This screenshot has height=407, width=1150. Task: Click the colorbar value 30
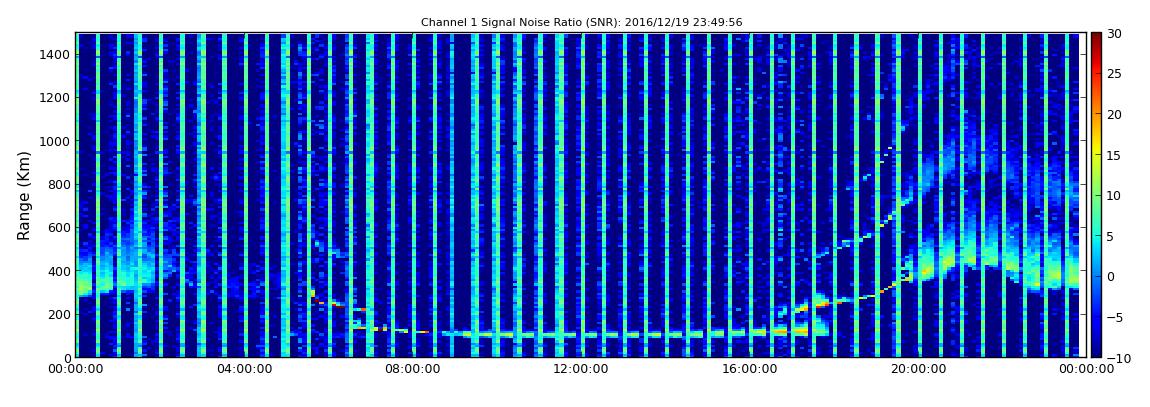[1115, 34]
